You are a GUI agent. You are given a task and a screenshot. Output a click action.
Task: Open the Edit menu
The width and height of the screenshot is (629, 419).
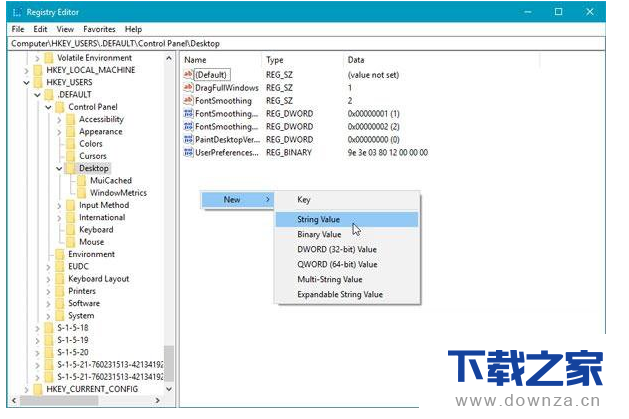[40, 29]
